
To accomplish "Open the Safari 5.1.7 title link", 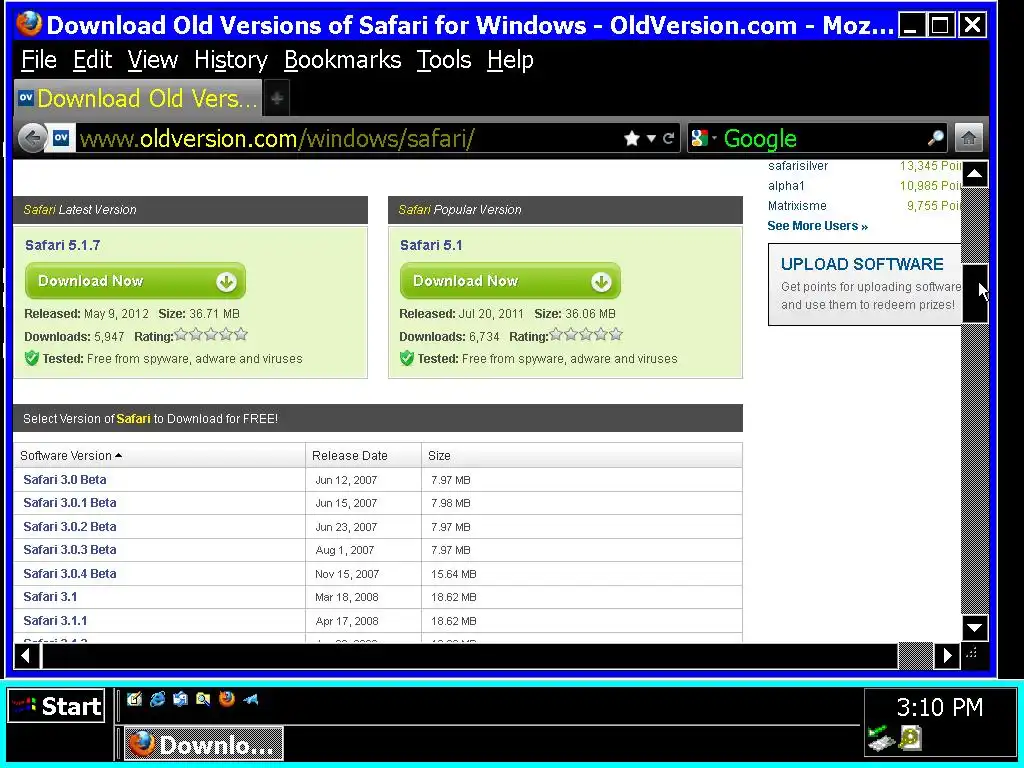I will pos(62,245).
